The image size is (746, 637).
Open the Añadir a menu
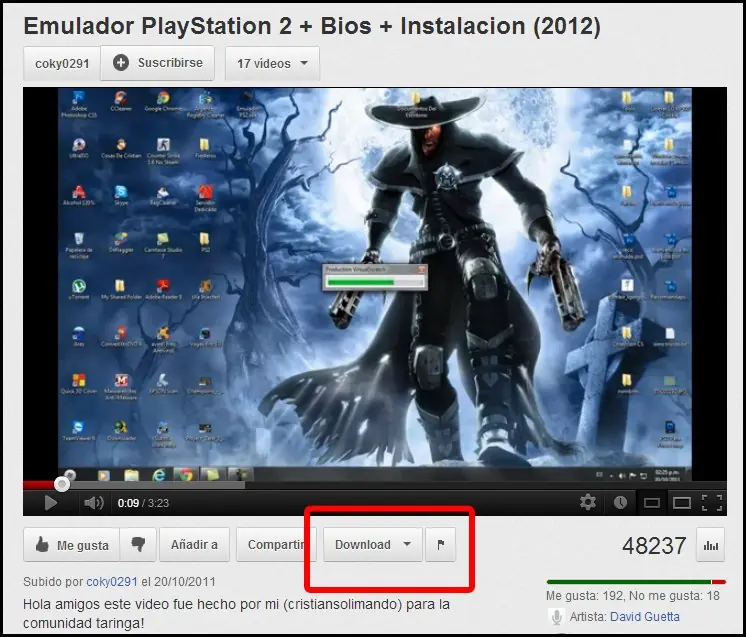click(x=194, y=545)
